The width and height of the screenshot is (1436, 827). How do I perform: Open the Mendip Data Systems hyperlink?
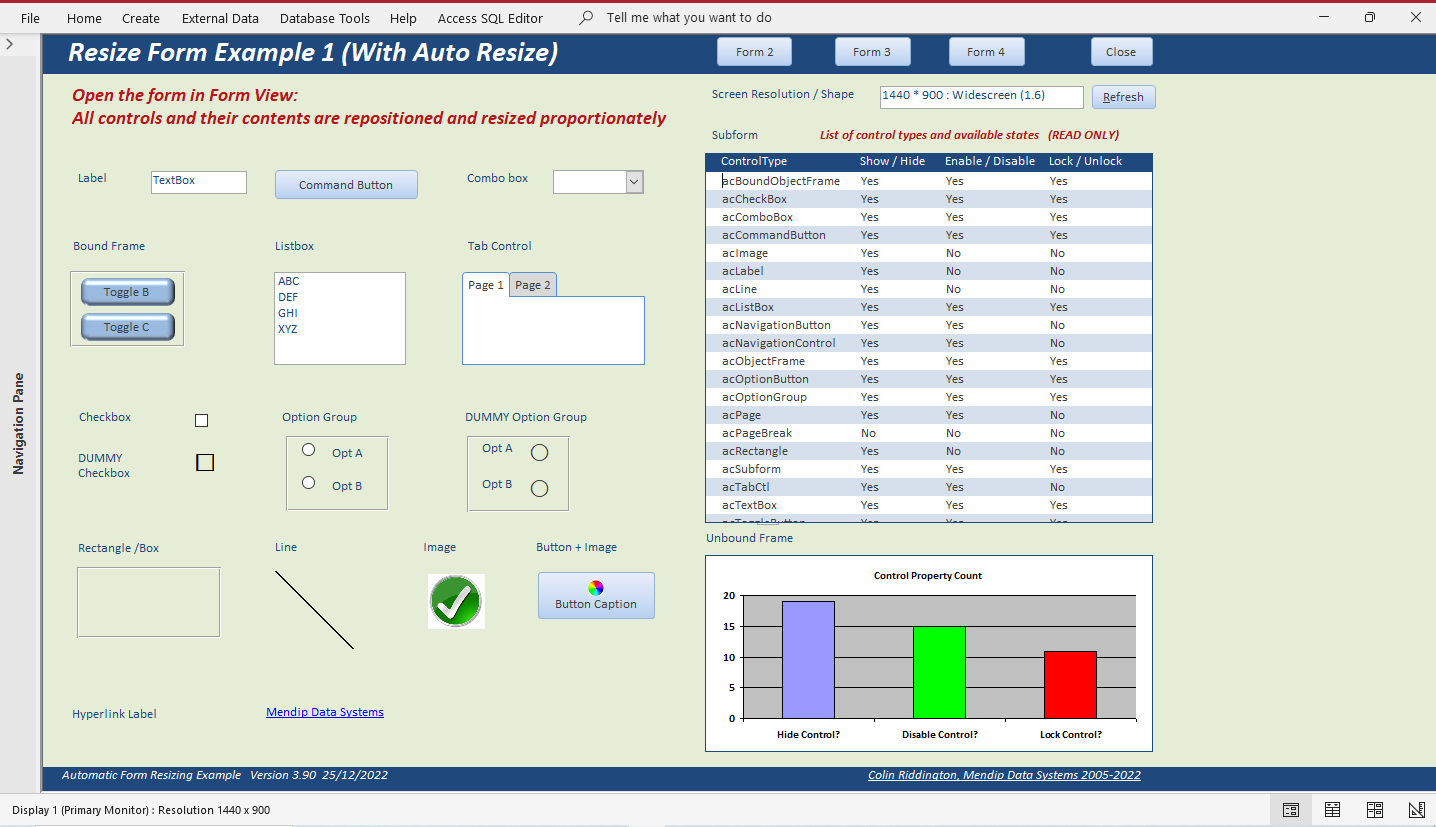(325, 712)
